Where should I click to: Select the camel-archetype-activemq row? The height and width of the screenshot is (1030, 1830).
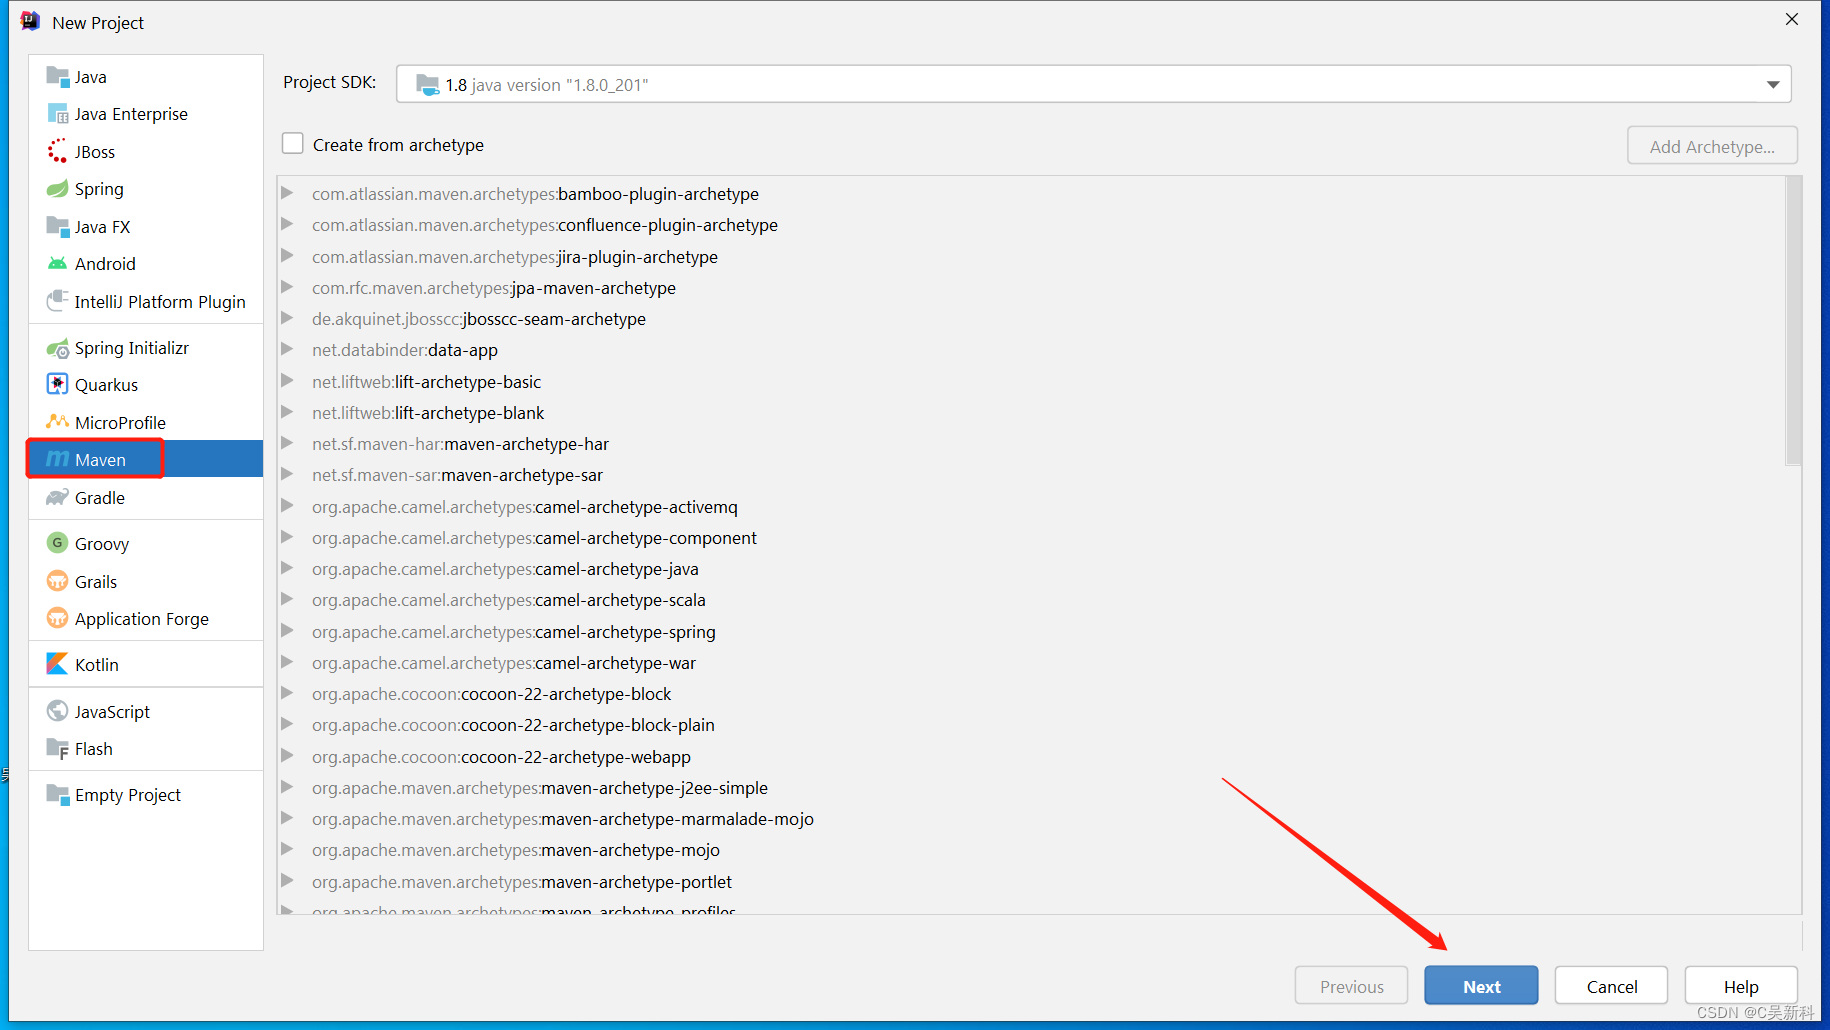point(1031,507)
